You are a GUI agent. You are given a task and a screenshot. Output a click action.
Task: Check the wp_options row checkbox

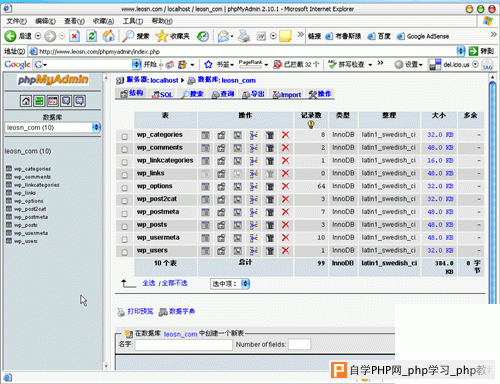125,188
